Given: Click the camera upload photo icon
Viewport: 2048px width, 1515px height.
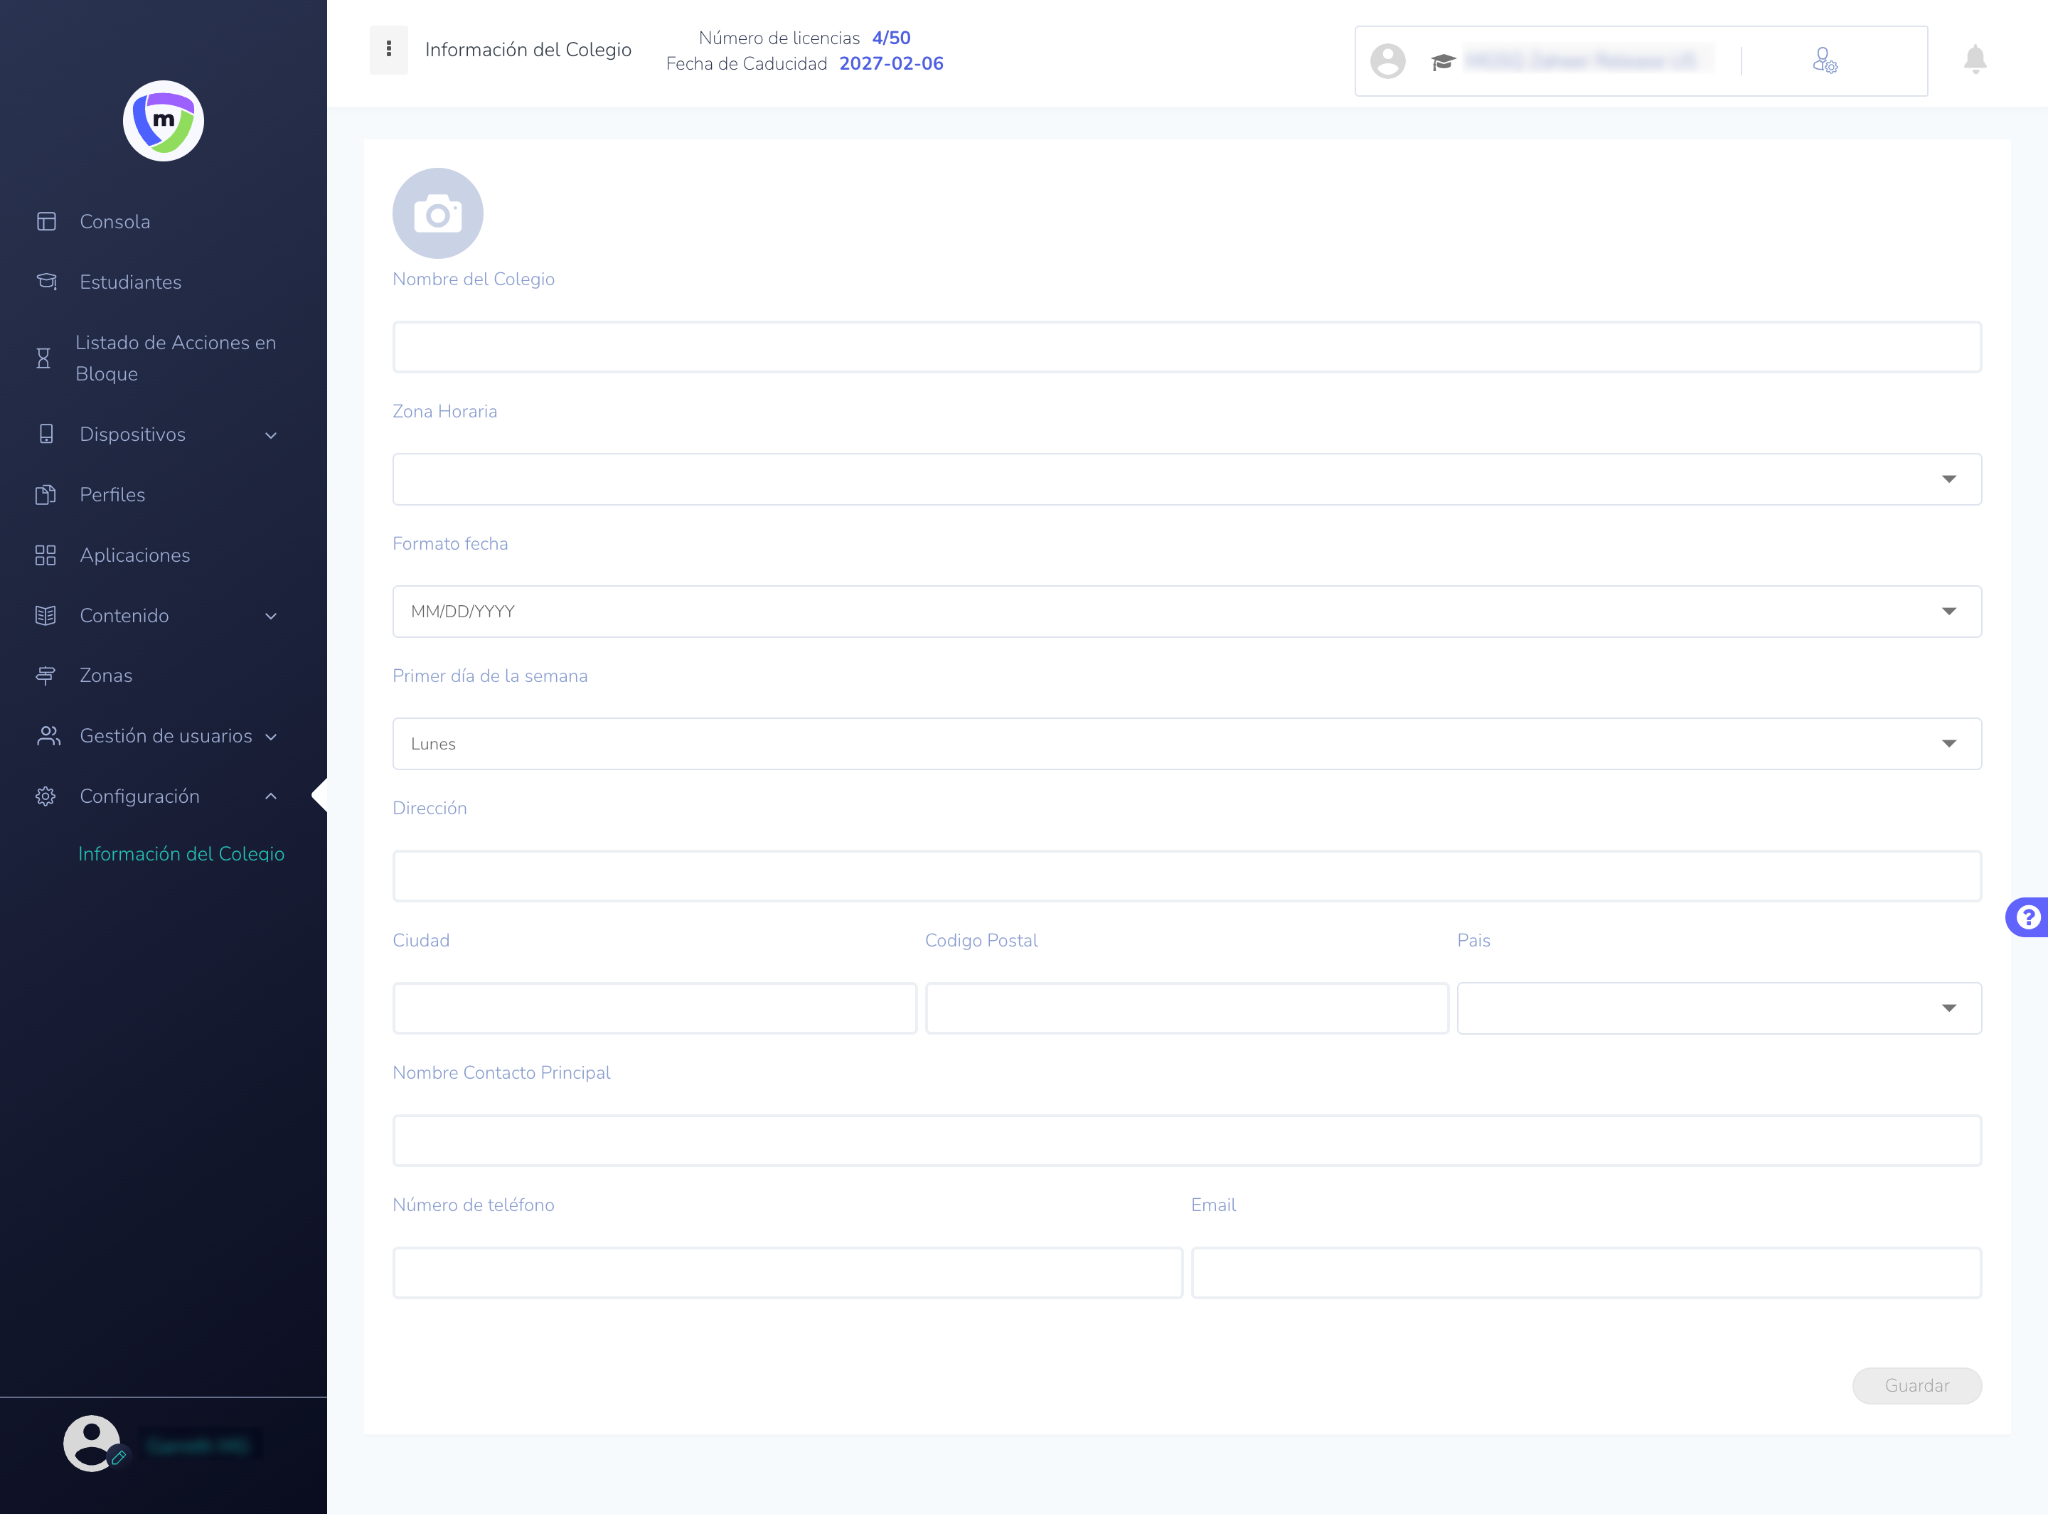Looking at the screenshot, I should 437,214.
